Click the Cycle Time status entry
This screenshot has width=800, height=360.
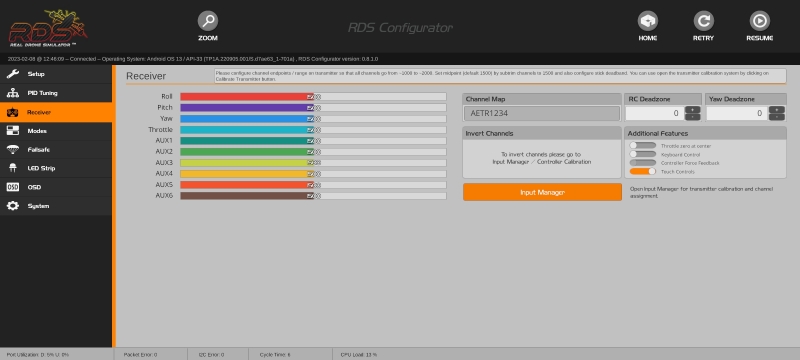pyautogui.click(x=274, y=354)
